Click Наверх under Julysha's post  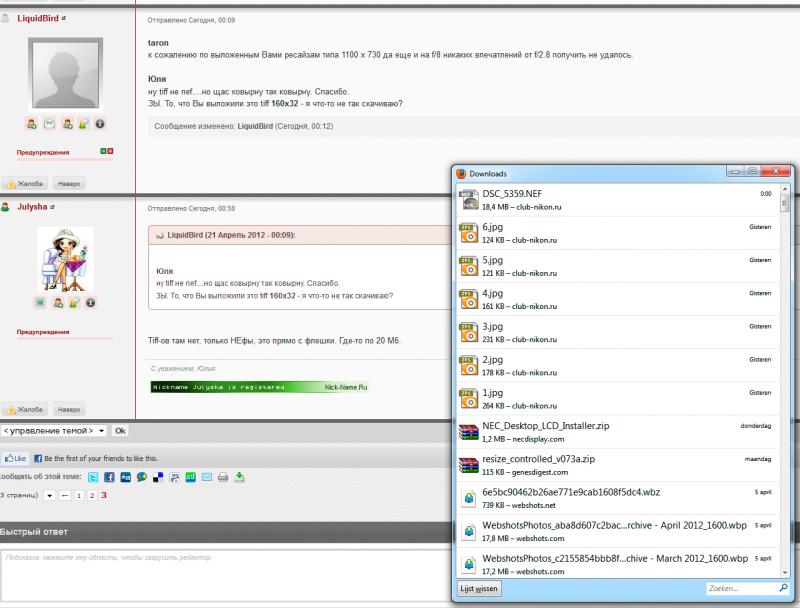coord(69,410)
